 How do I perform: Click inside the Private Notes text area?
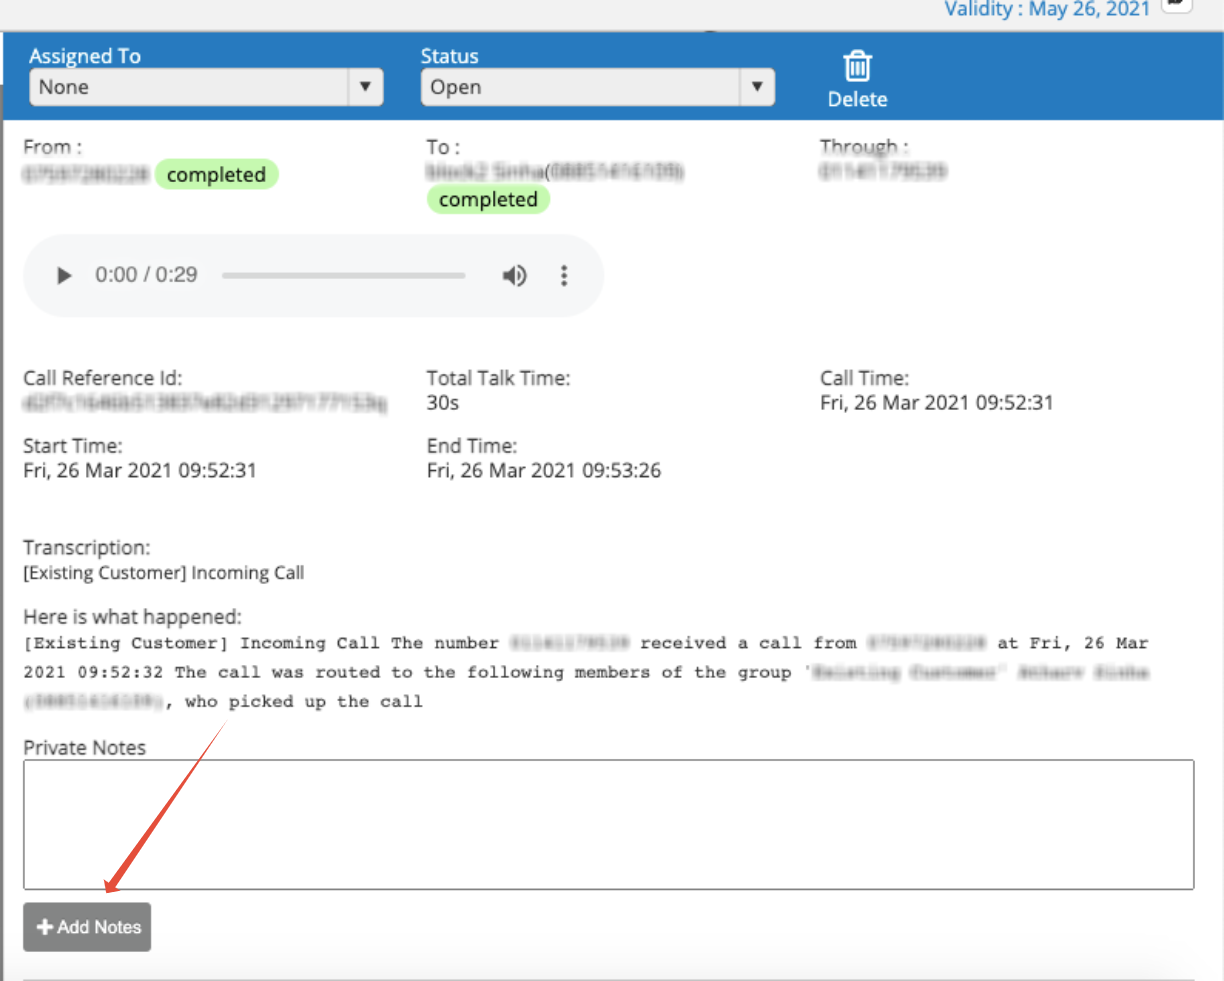point(609,825)
